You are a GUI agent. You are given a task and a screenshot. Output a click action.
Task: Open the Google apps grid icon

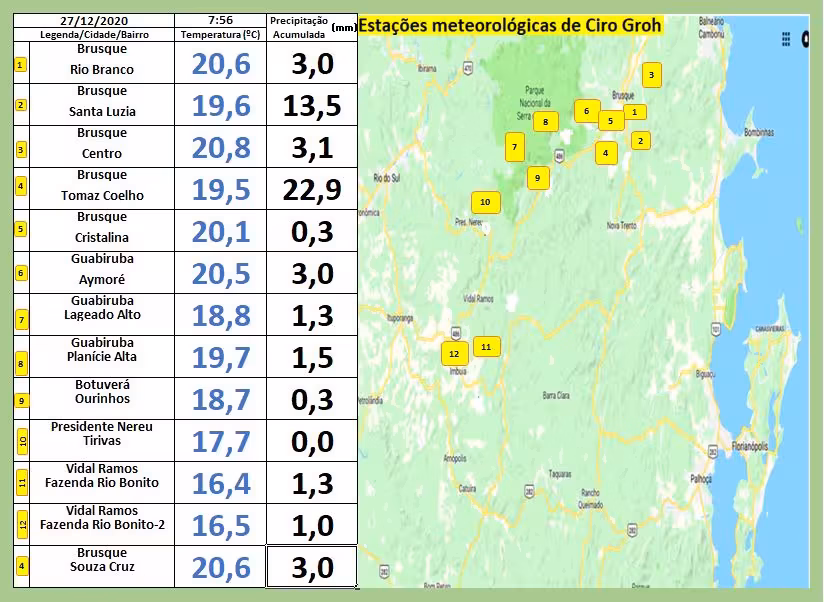785,39
